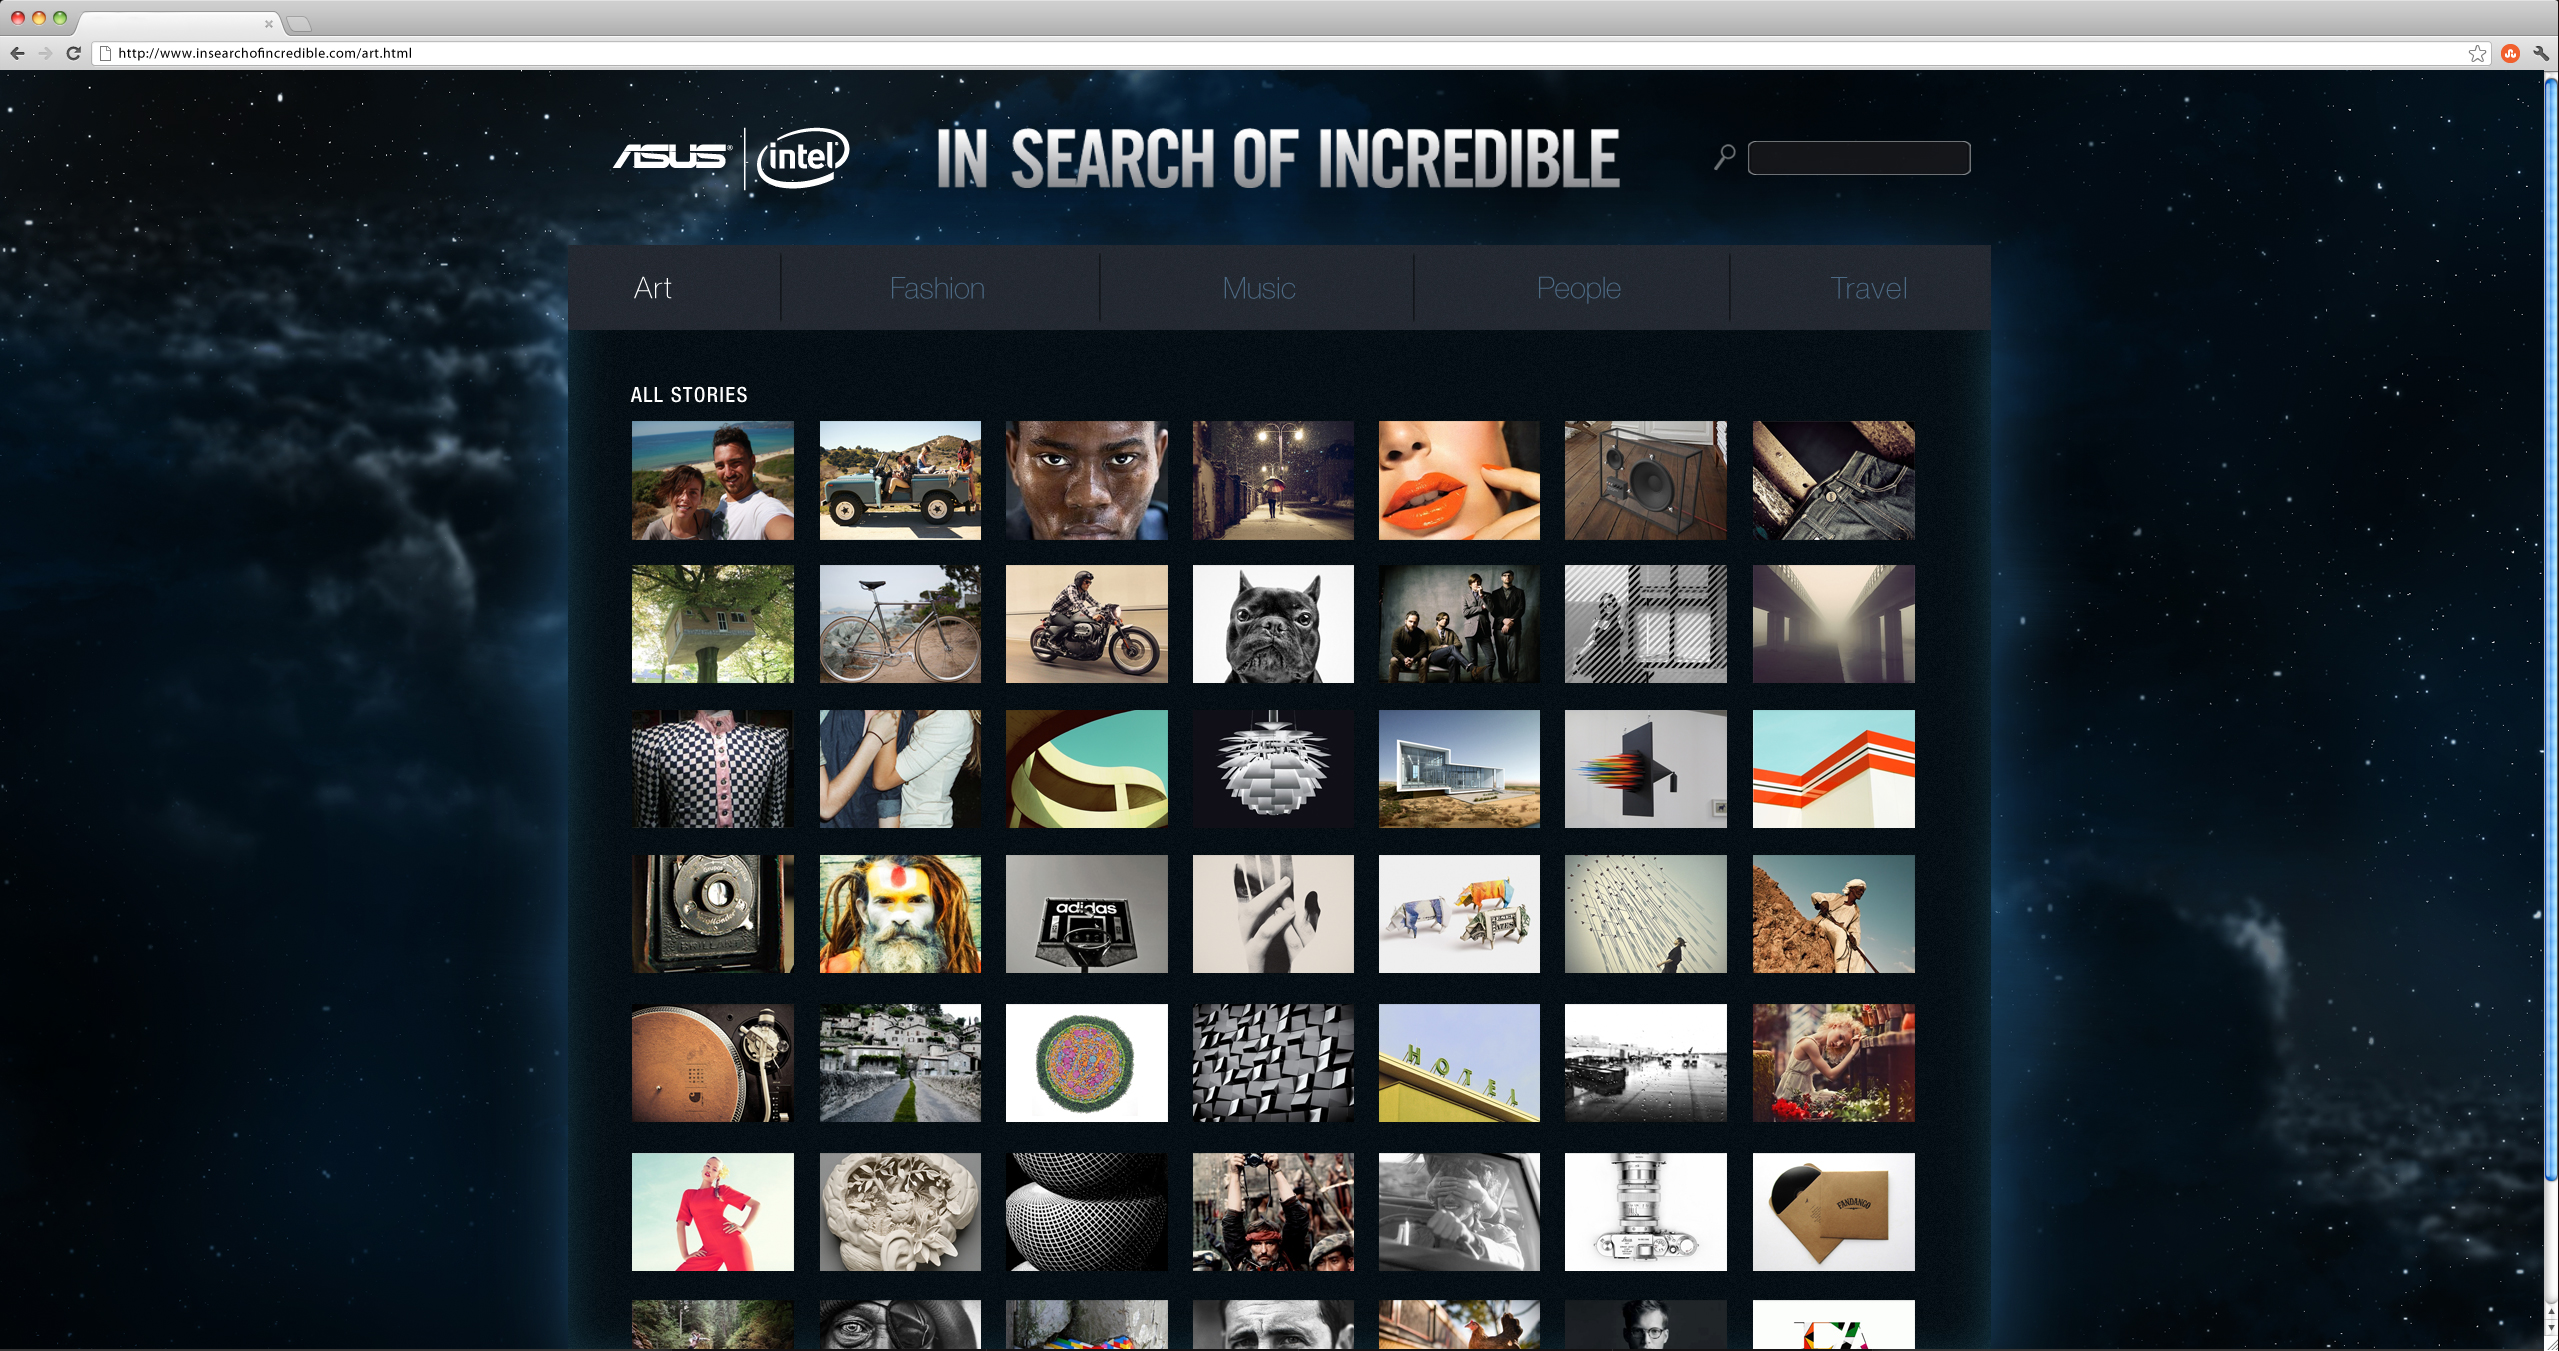Click the In Search of Incredible title

1278,158
